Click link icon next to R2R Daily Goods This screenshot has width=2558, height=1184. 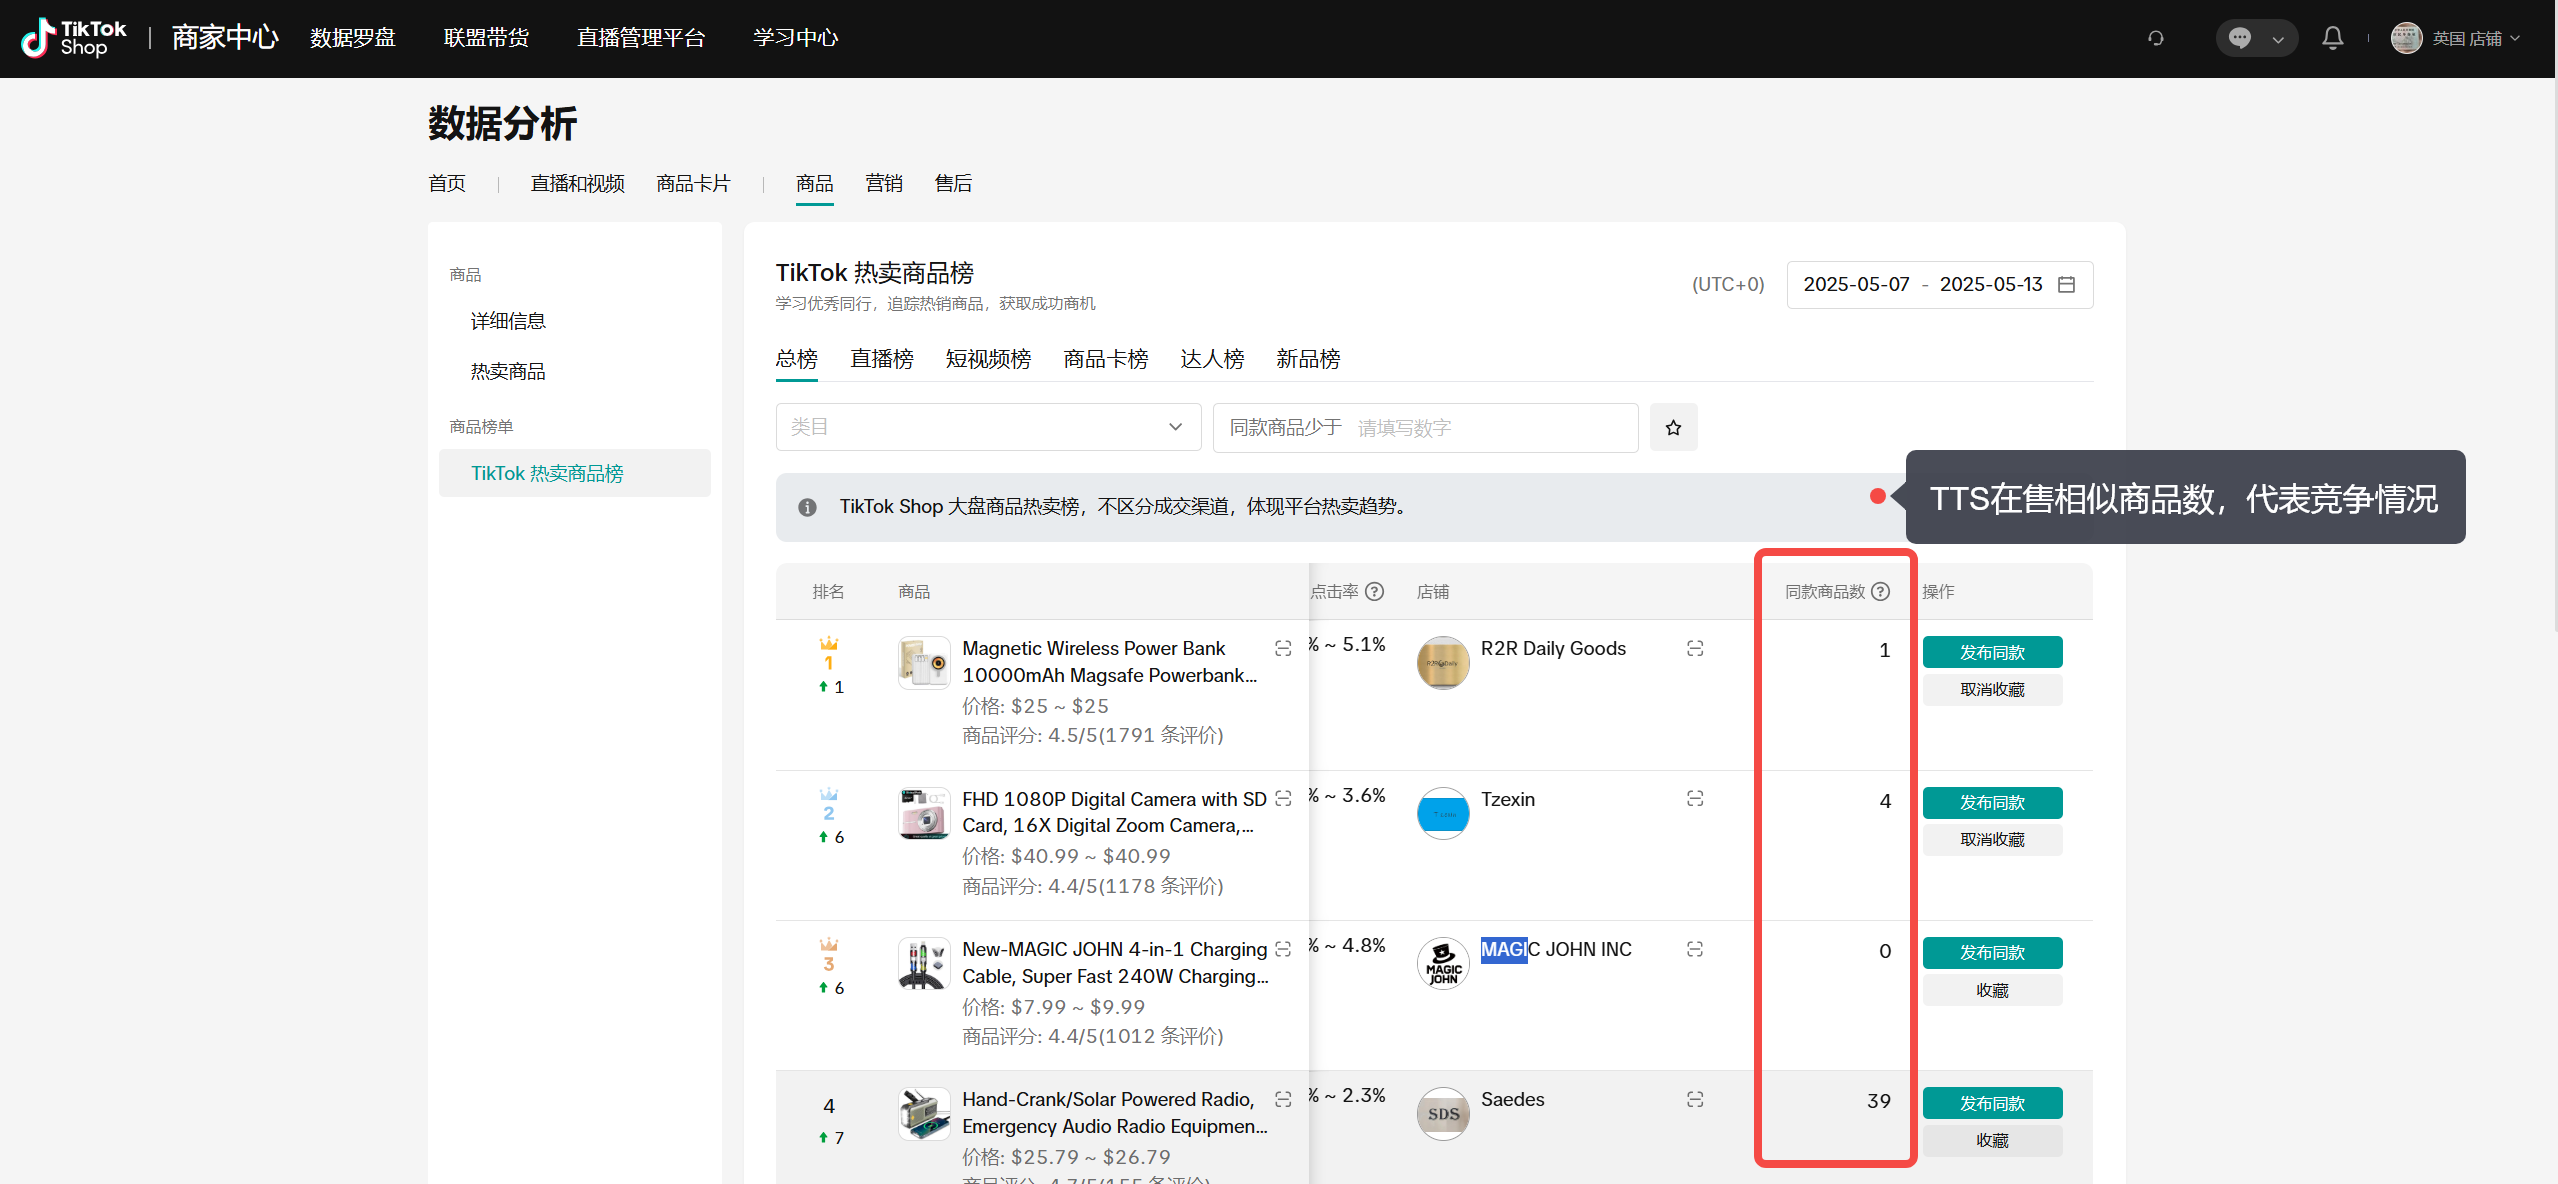click(1695, 649)
